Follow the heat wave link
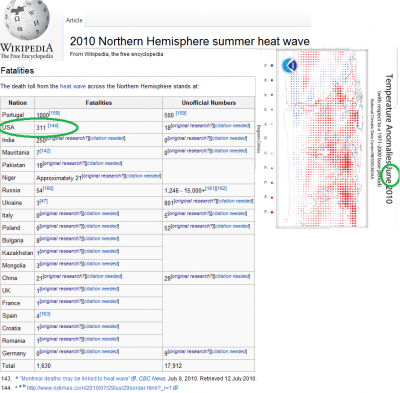The image size is (400, 393). point(73,86)
